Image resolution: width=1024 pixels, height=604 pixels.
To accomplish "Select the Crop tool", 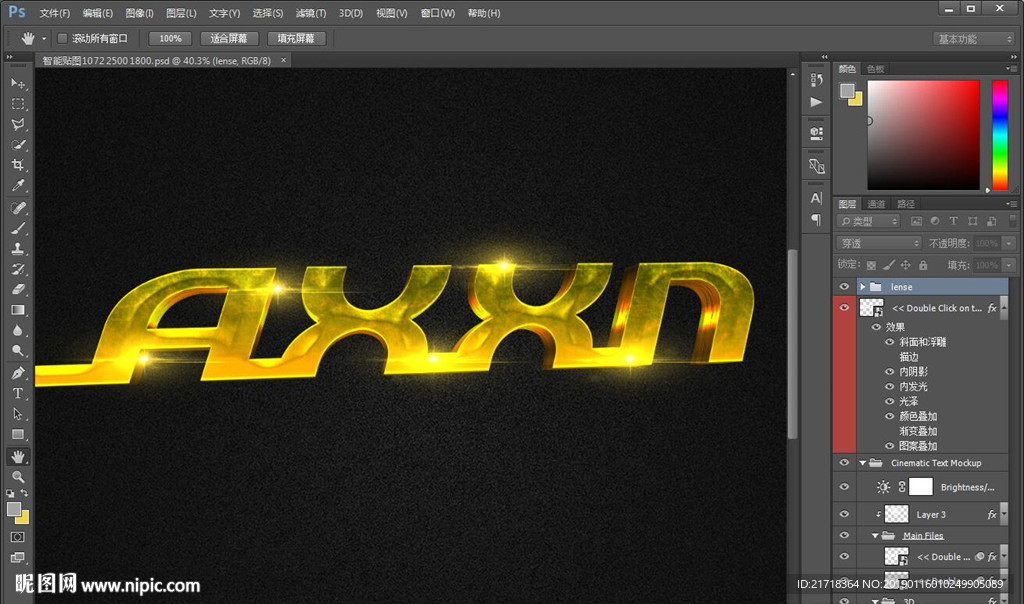I will click(x=18, y=166).
